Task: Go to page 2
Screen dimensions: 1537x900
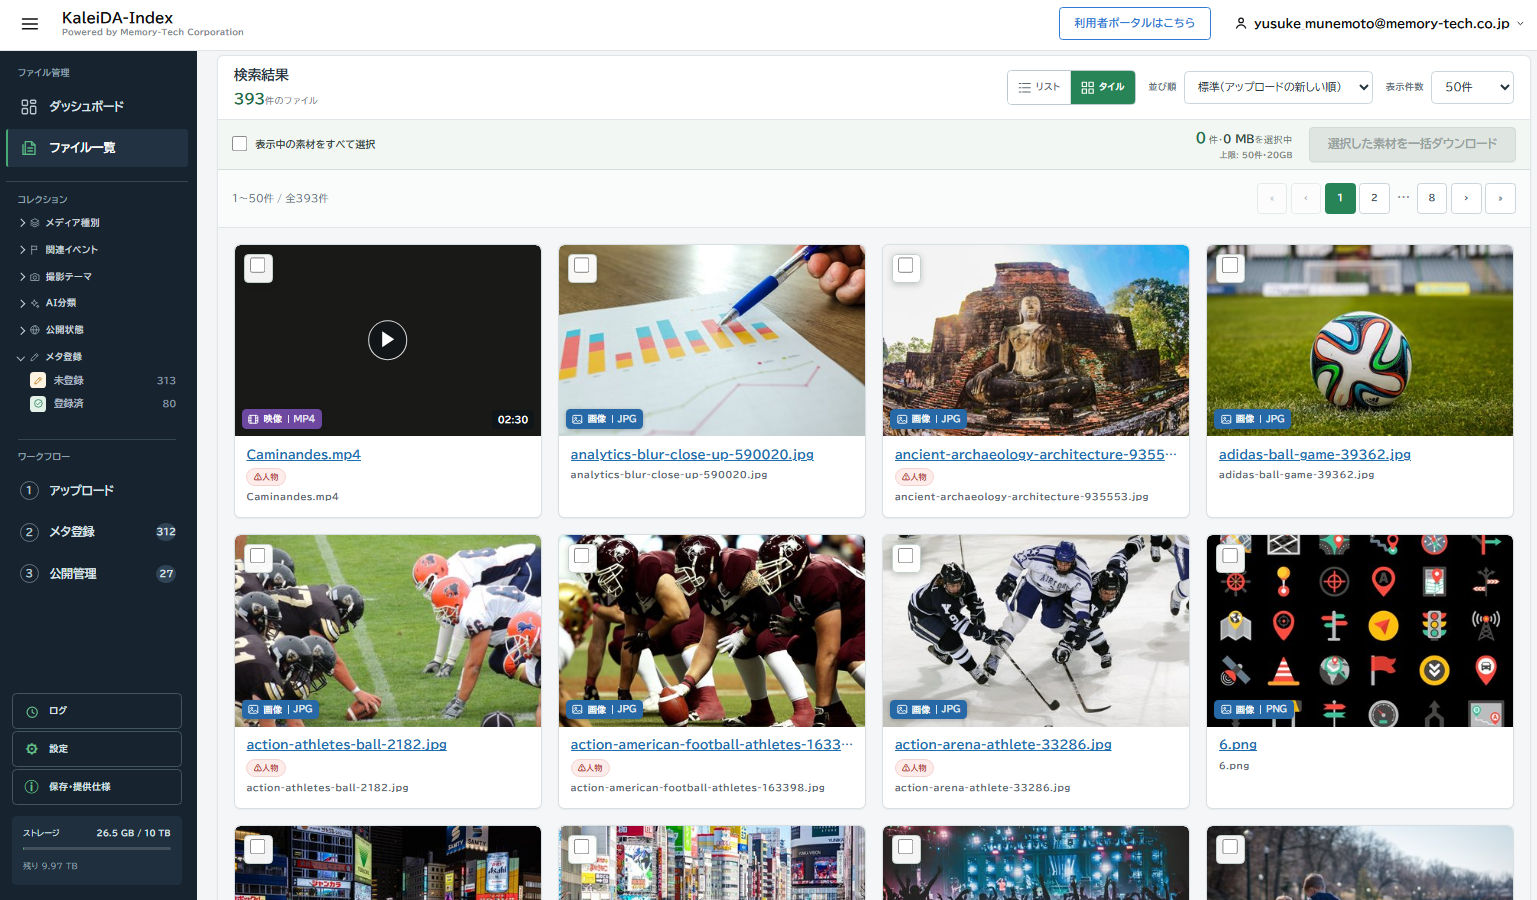Action: point(1374,198)
